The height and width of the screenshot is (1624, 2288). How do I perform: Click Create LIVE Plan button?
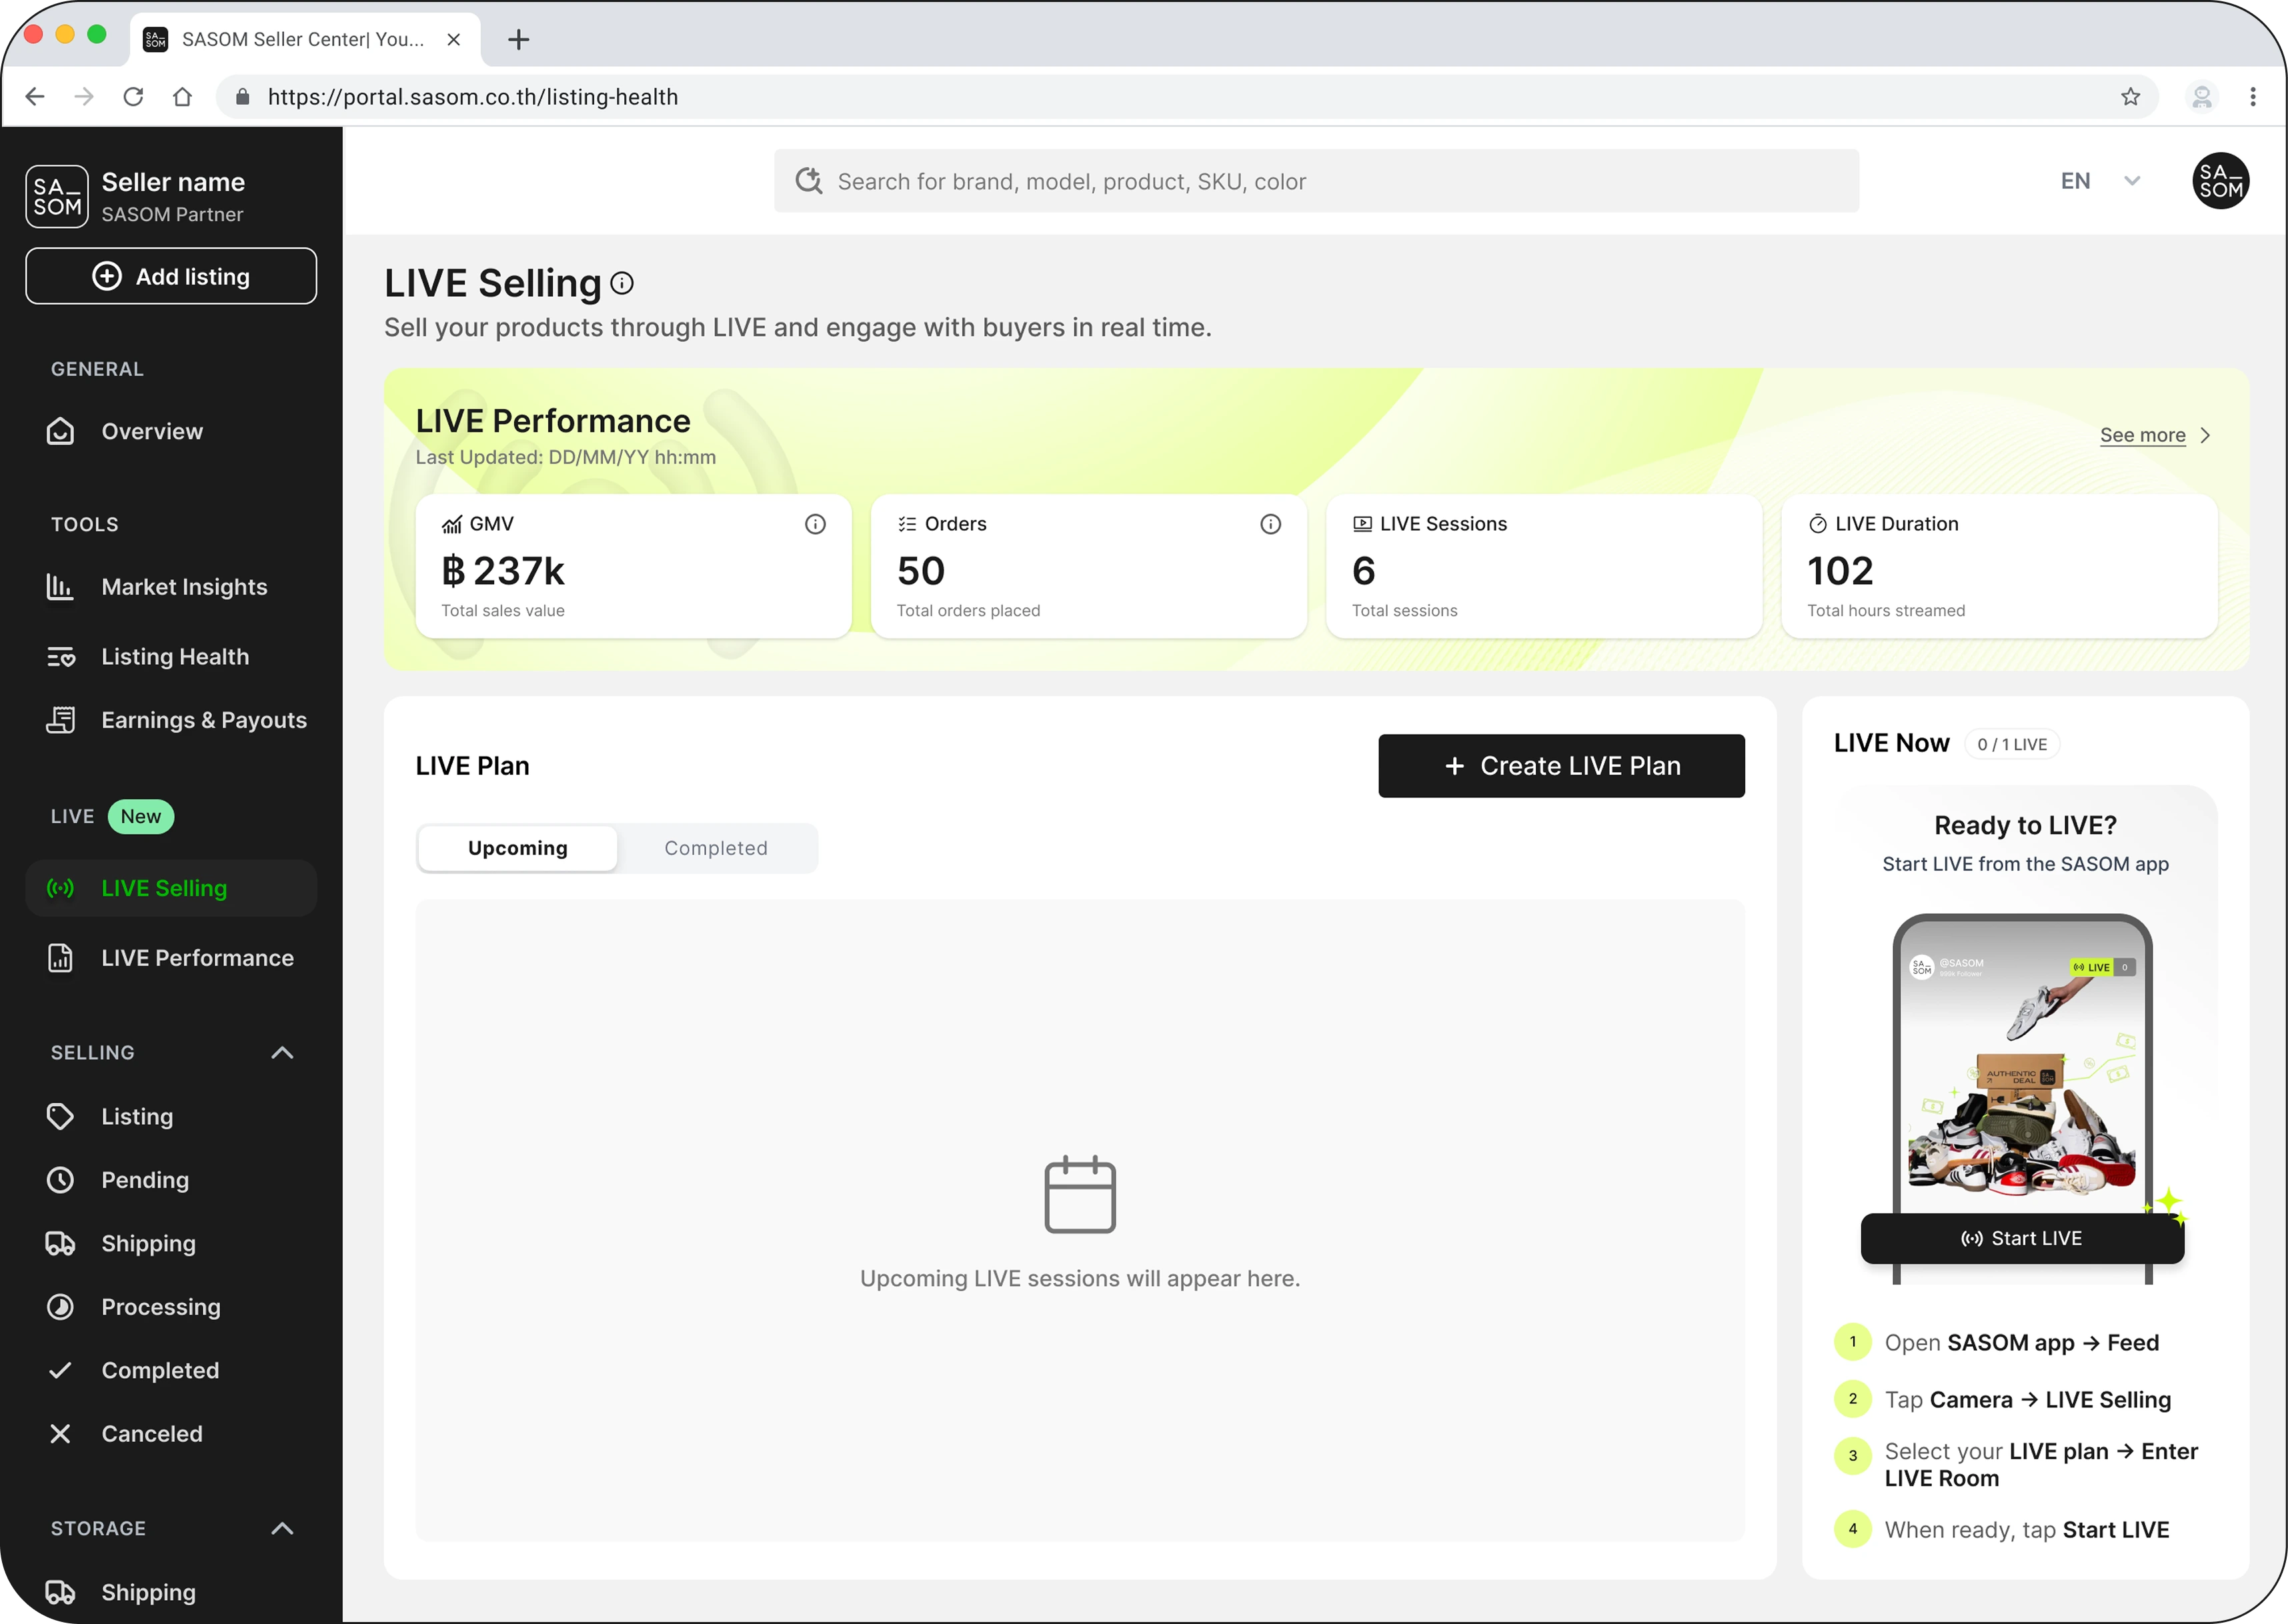coord(1561,766)
